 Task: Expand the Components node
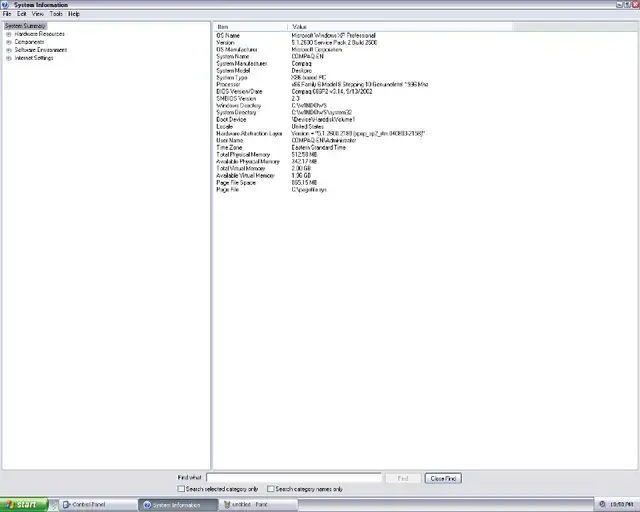[9, 42]
